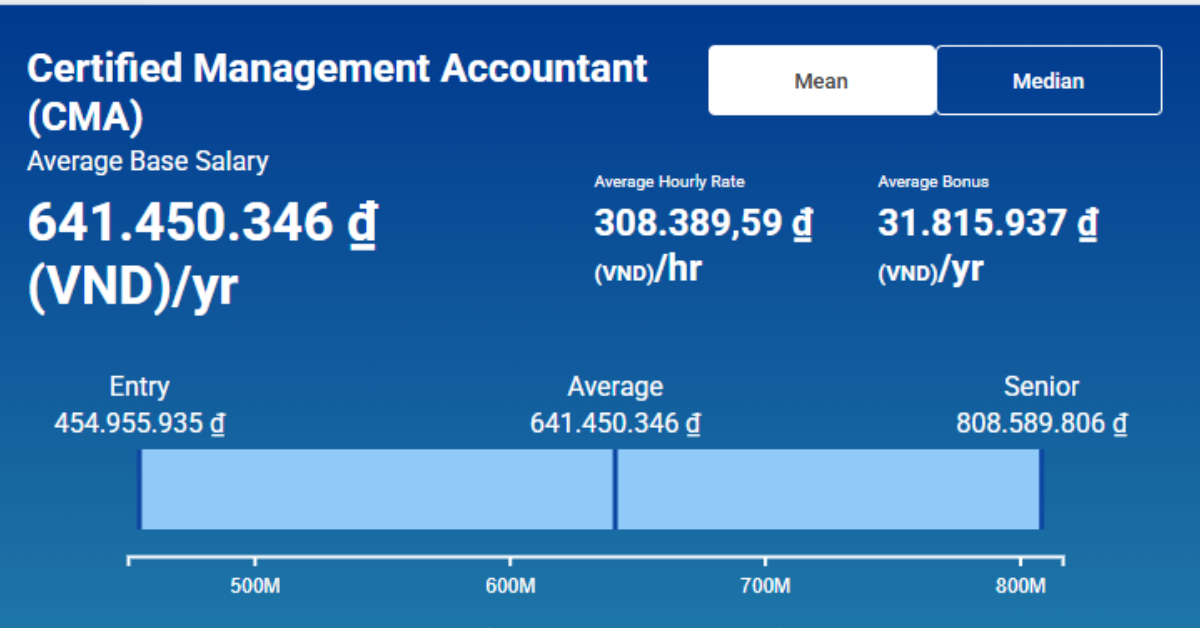Click the 700M axis tick label
1200x628 pixels.
(x=765, y=586)
